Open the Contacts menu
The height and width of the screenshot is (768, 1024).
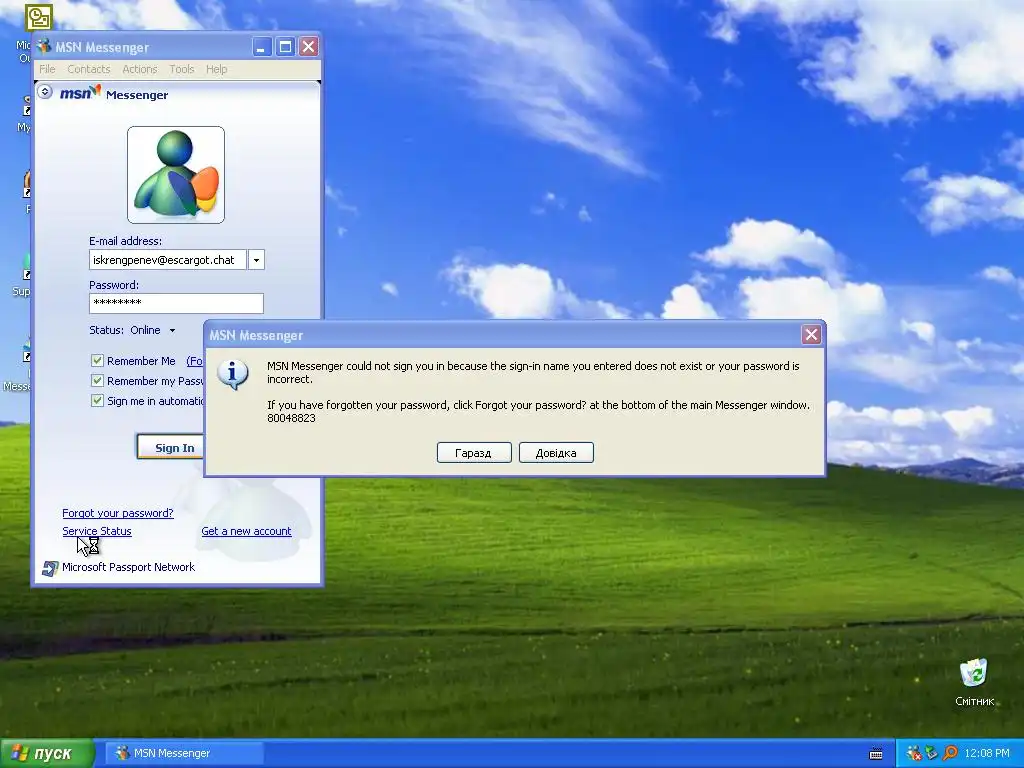tap(89, 69)
